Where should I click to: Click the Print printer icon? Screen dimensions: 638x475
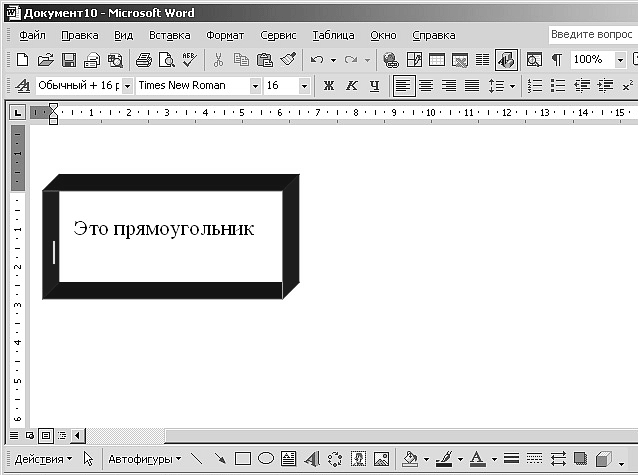pos(144,60)
